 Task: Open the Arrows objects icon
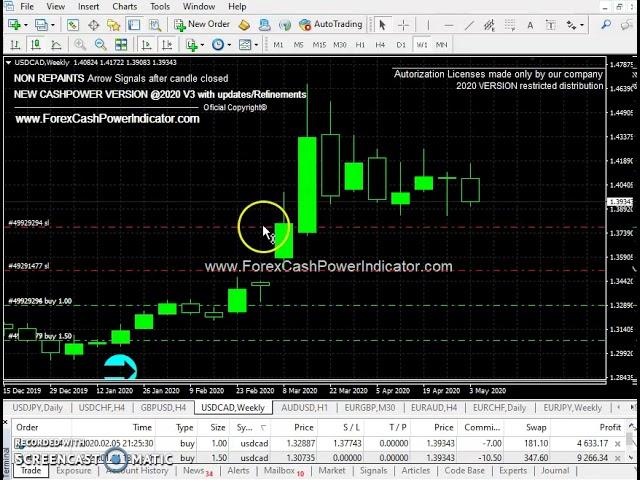(571, 25)
